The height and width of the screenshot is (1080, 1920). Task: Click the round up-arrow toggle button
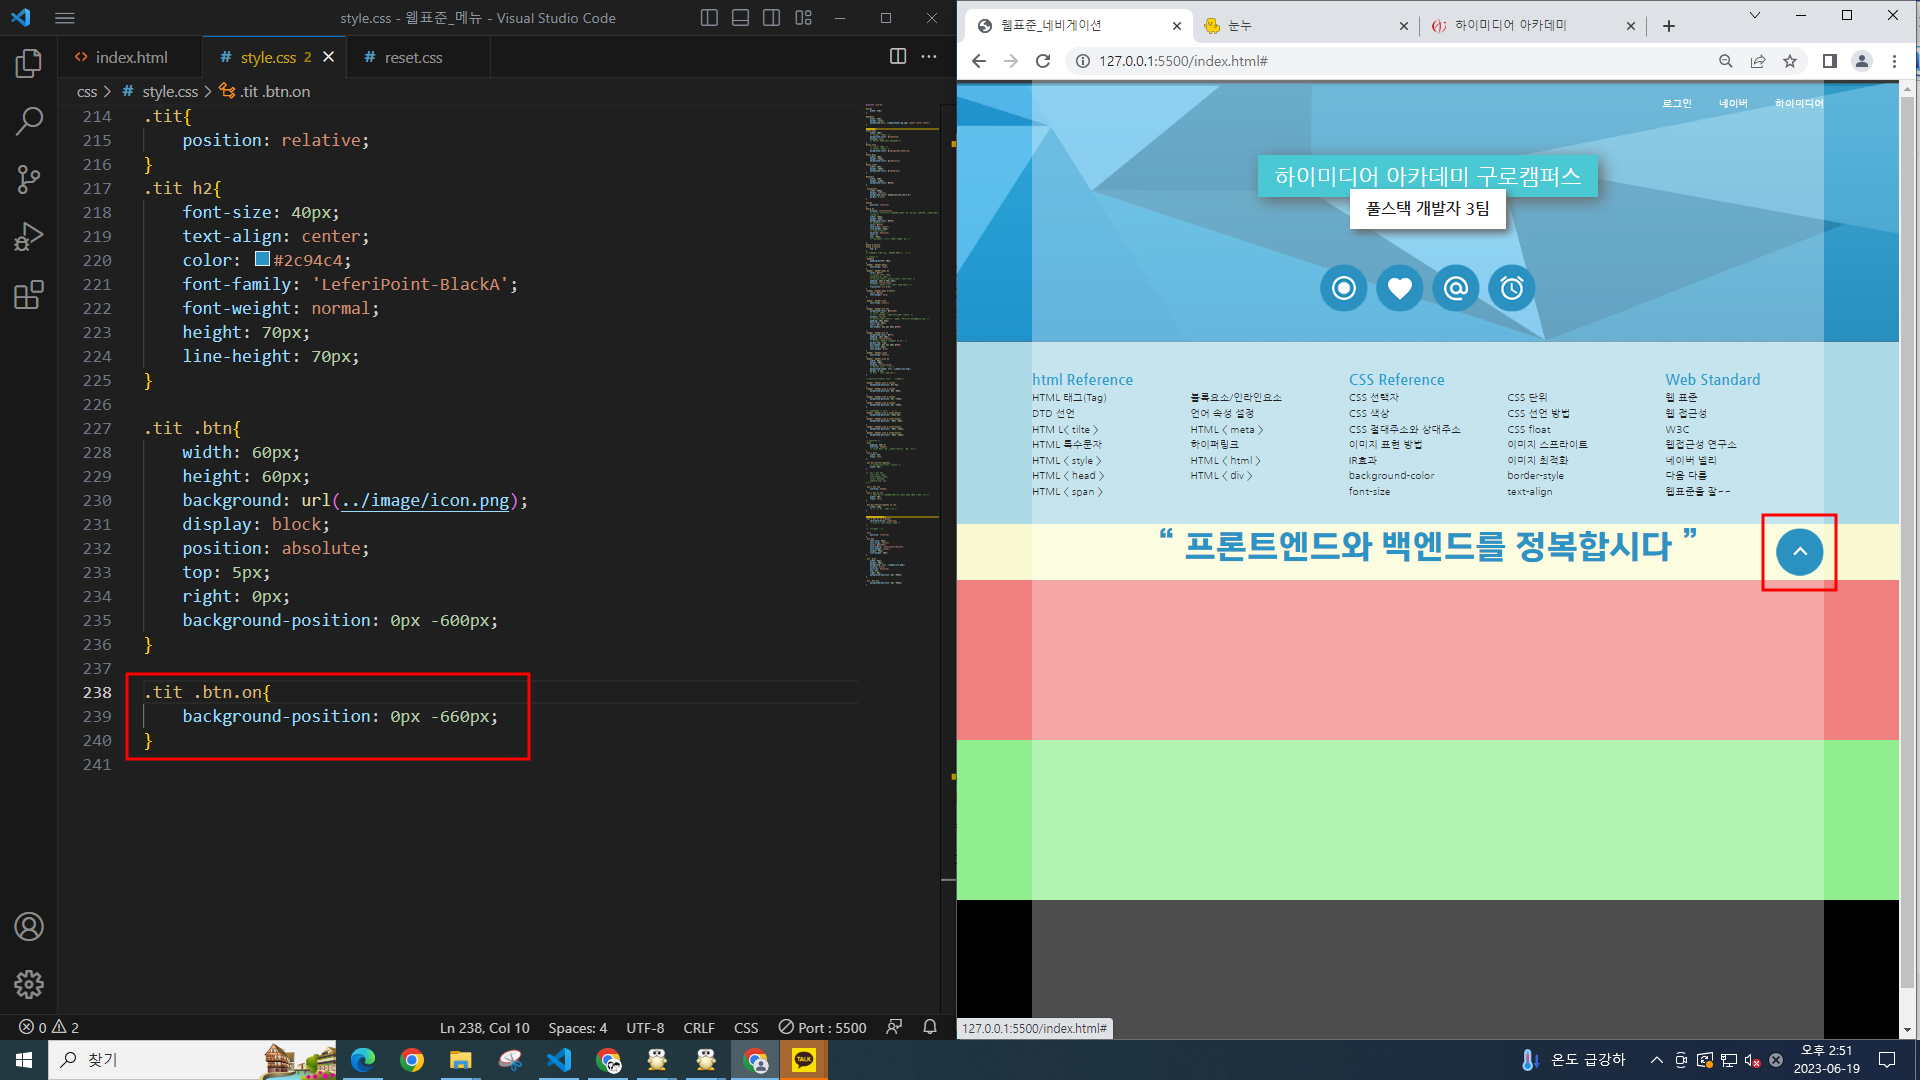pyautogui.click(x=1799, y=552)
